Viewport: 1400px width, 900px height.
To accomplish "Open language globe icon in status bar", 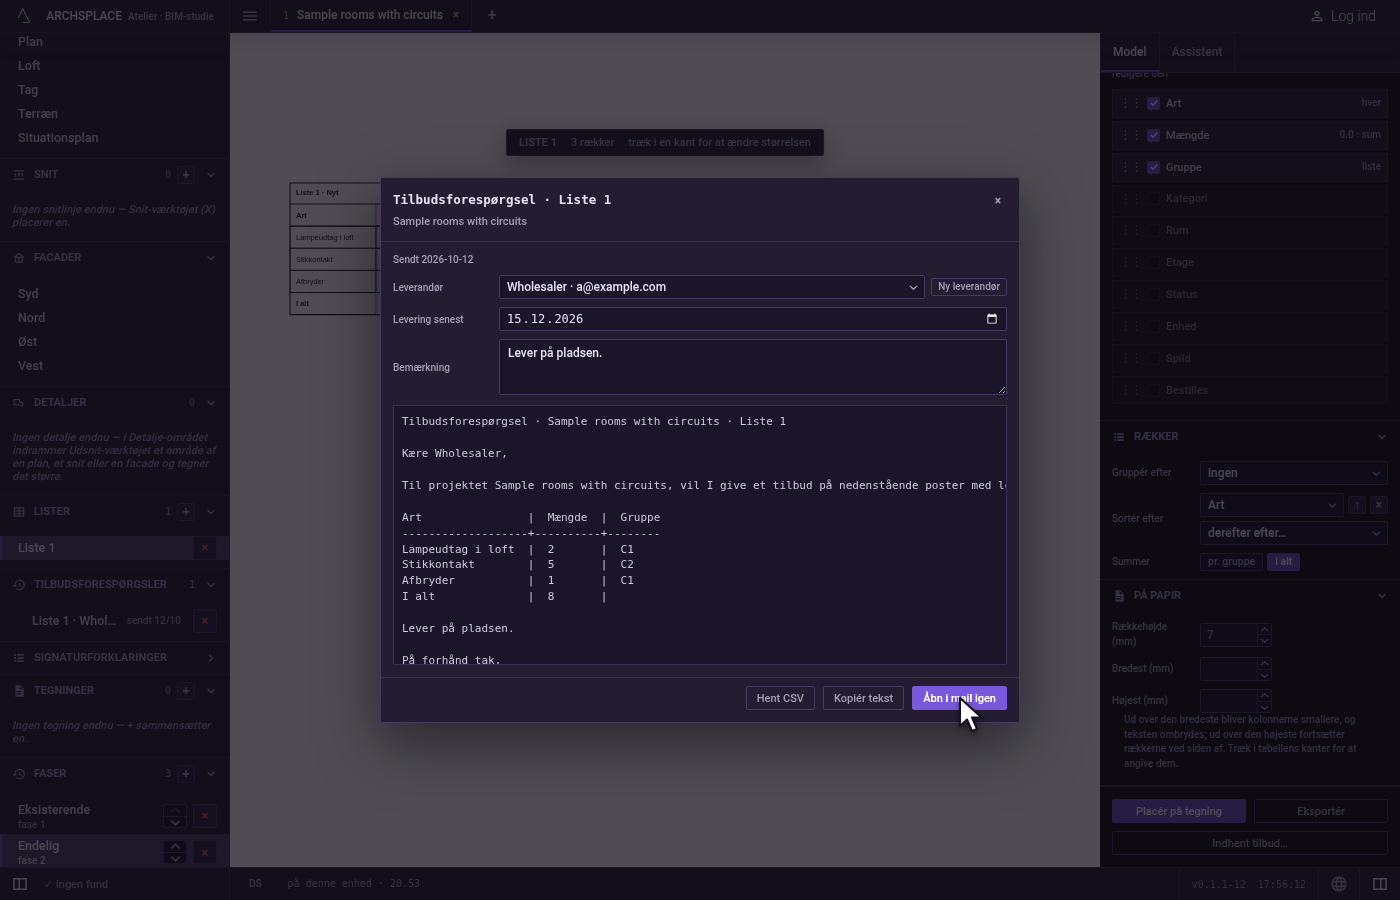I will [x=1339, y=884].
